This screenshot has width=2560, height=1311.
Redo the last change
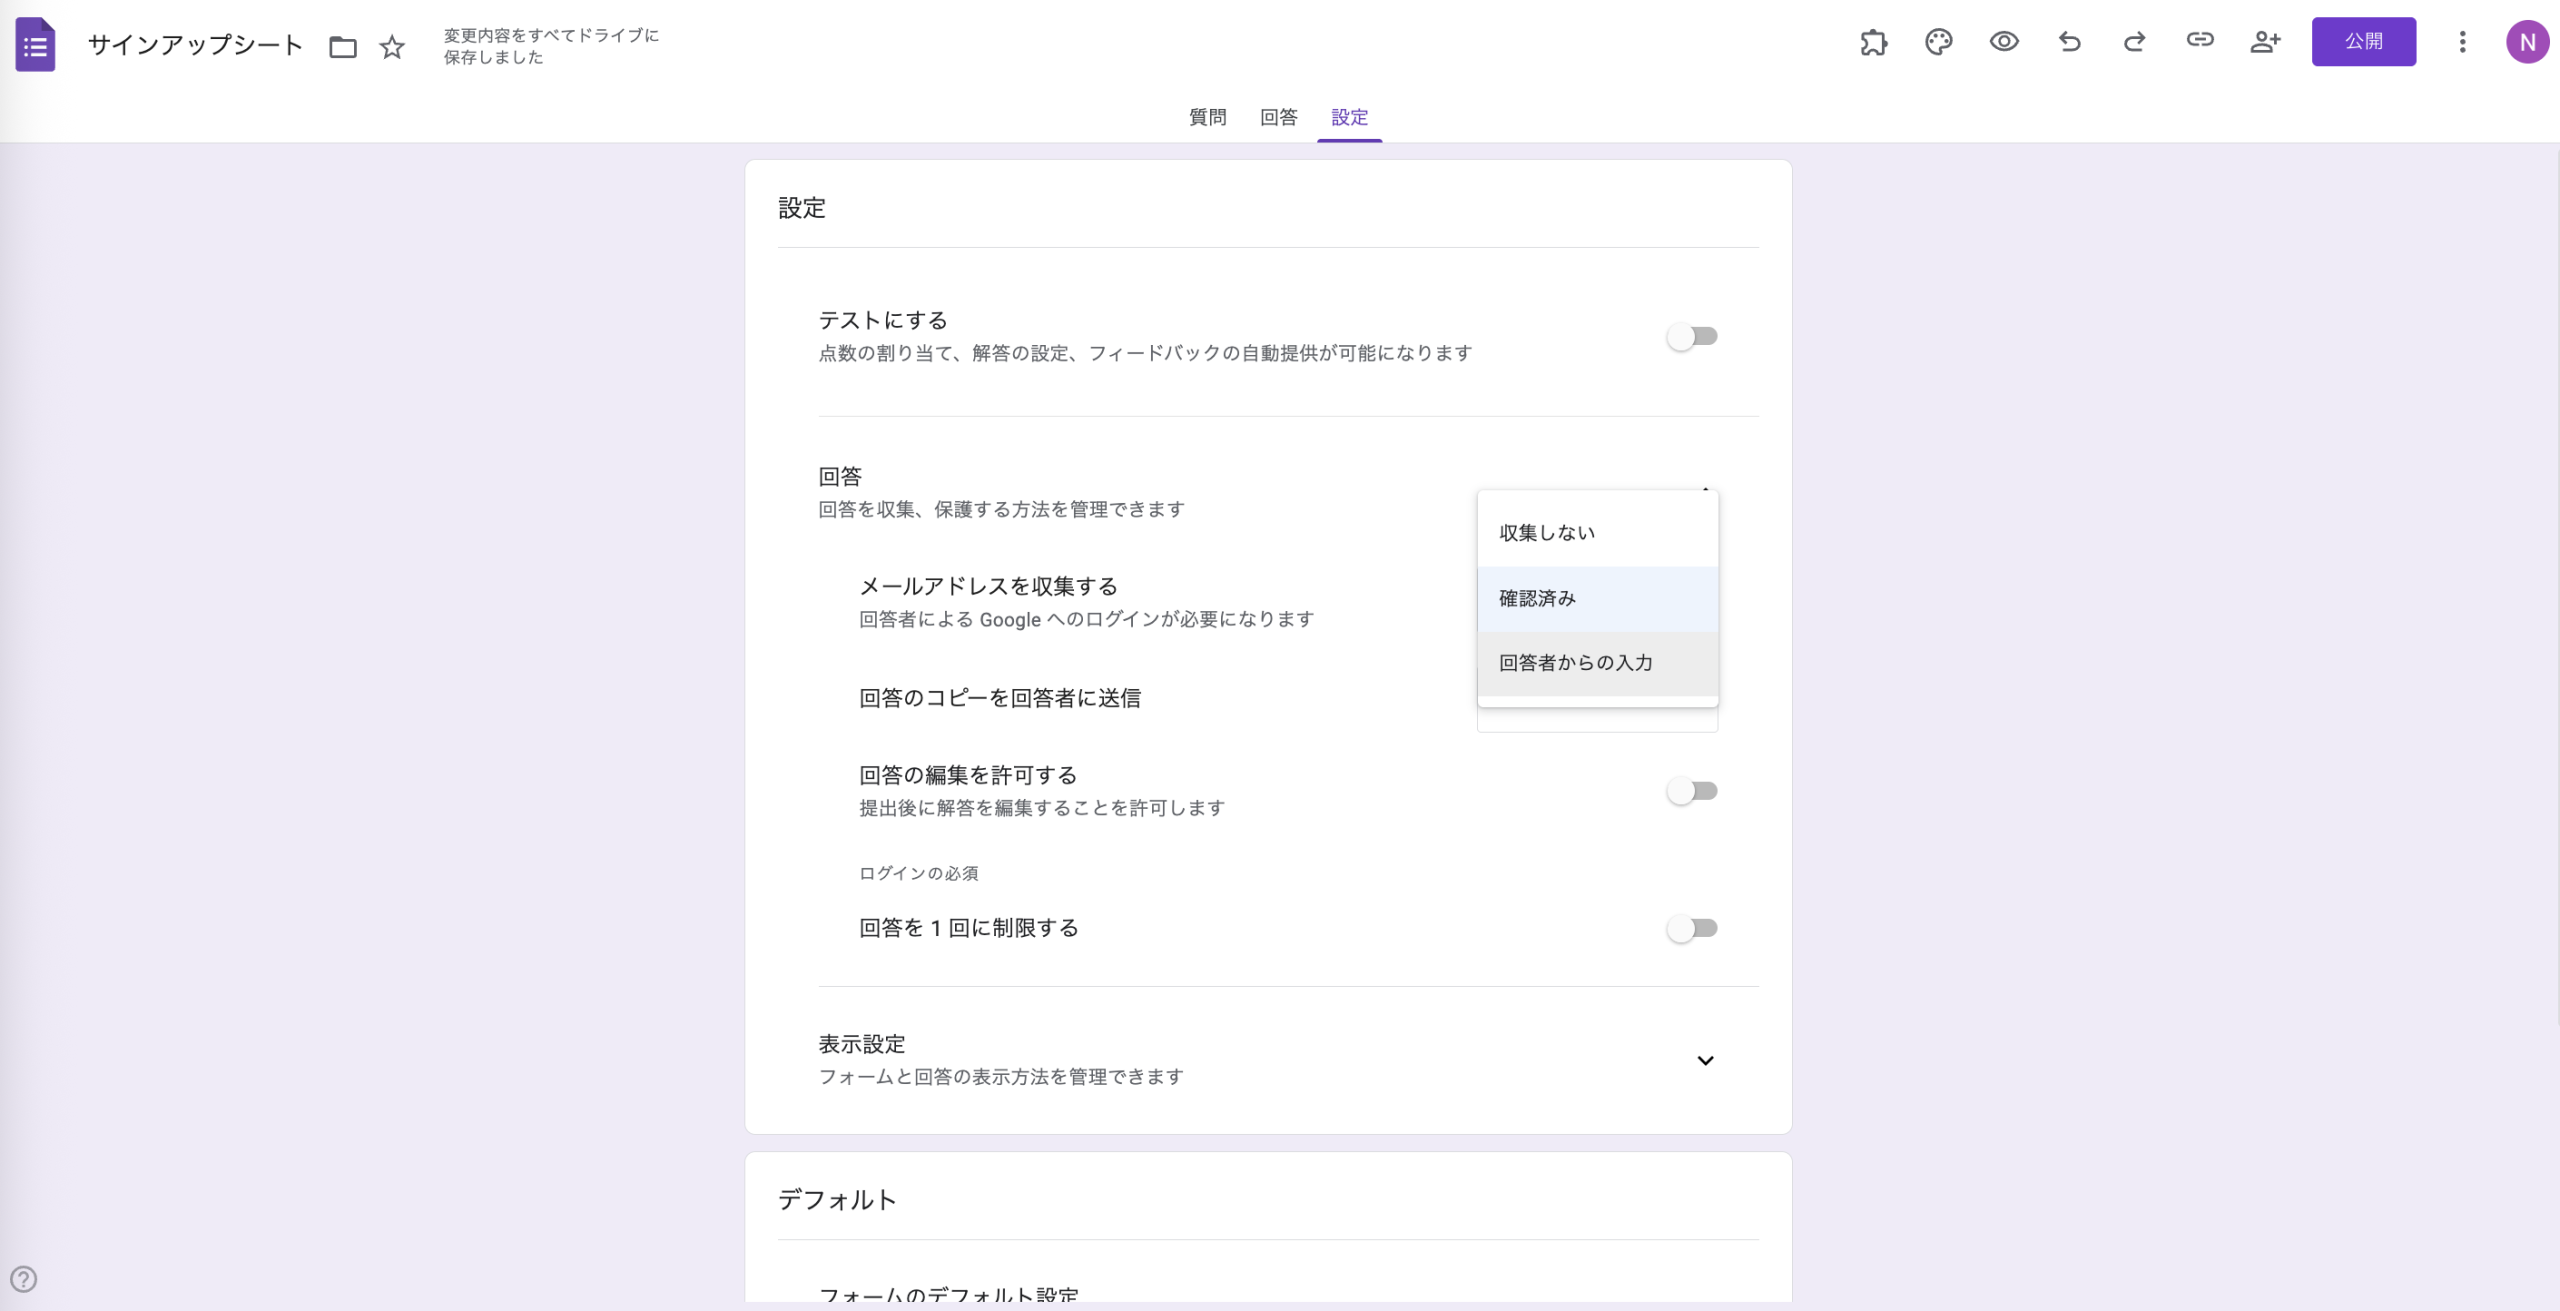[x=2135, y=42]
